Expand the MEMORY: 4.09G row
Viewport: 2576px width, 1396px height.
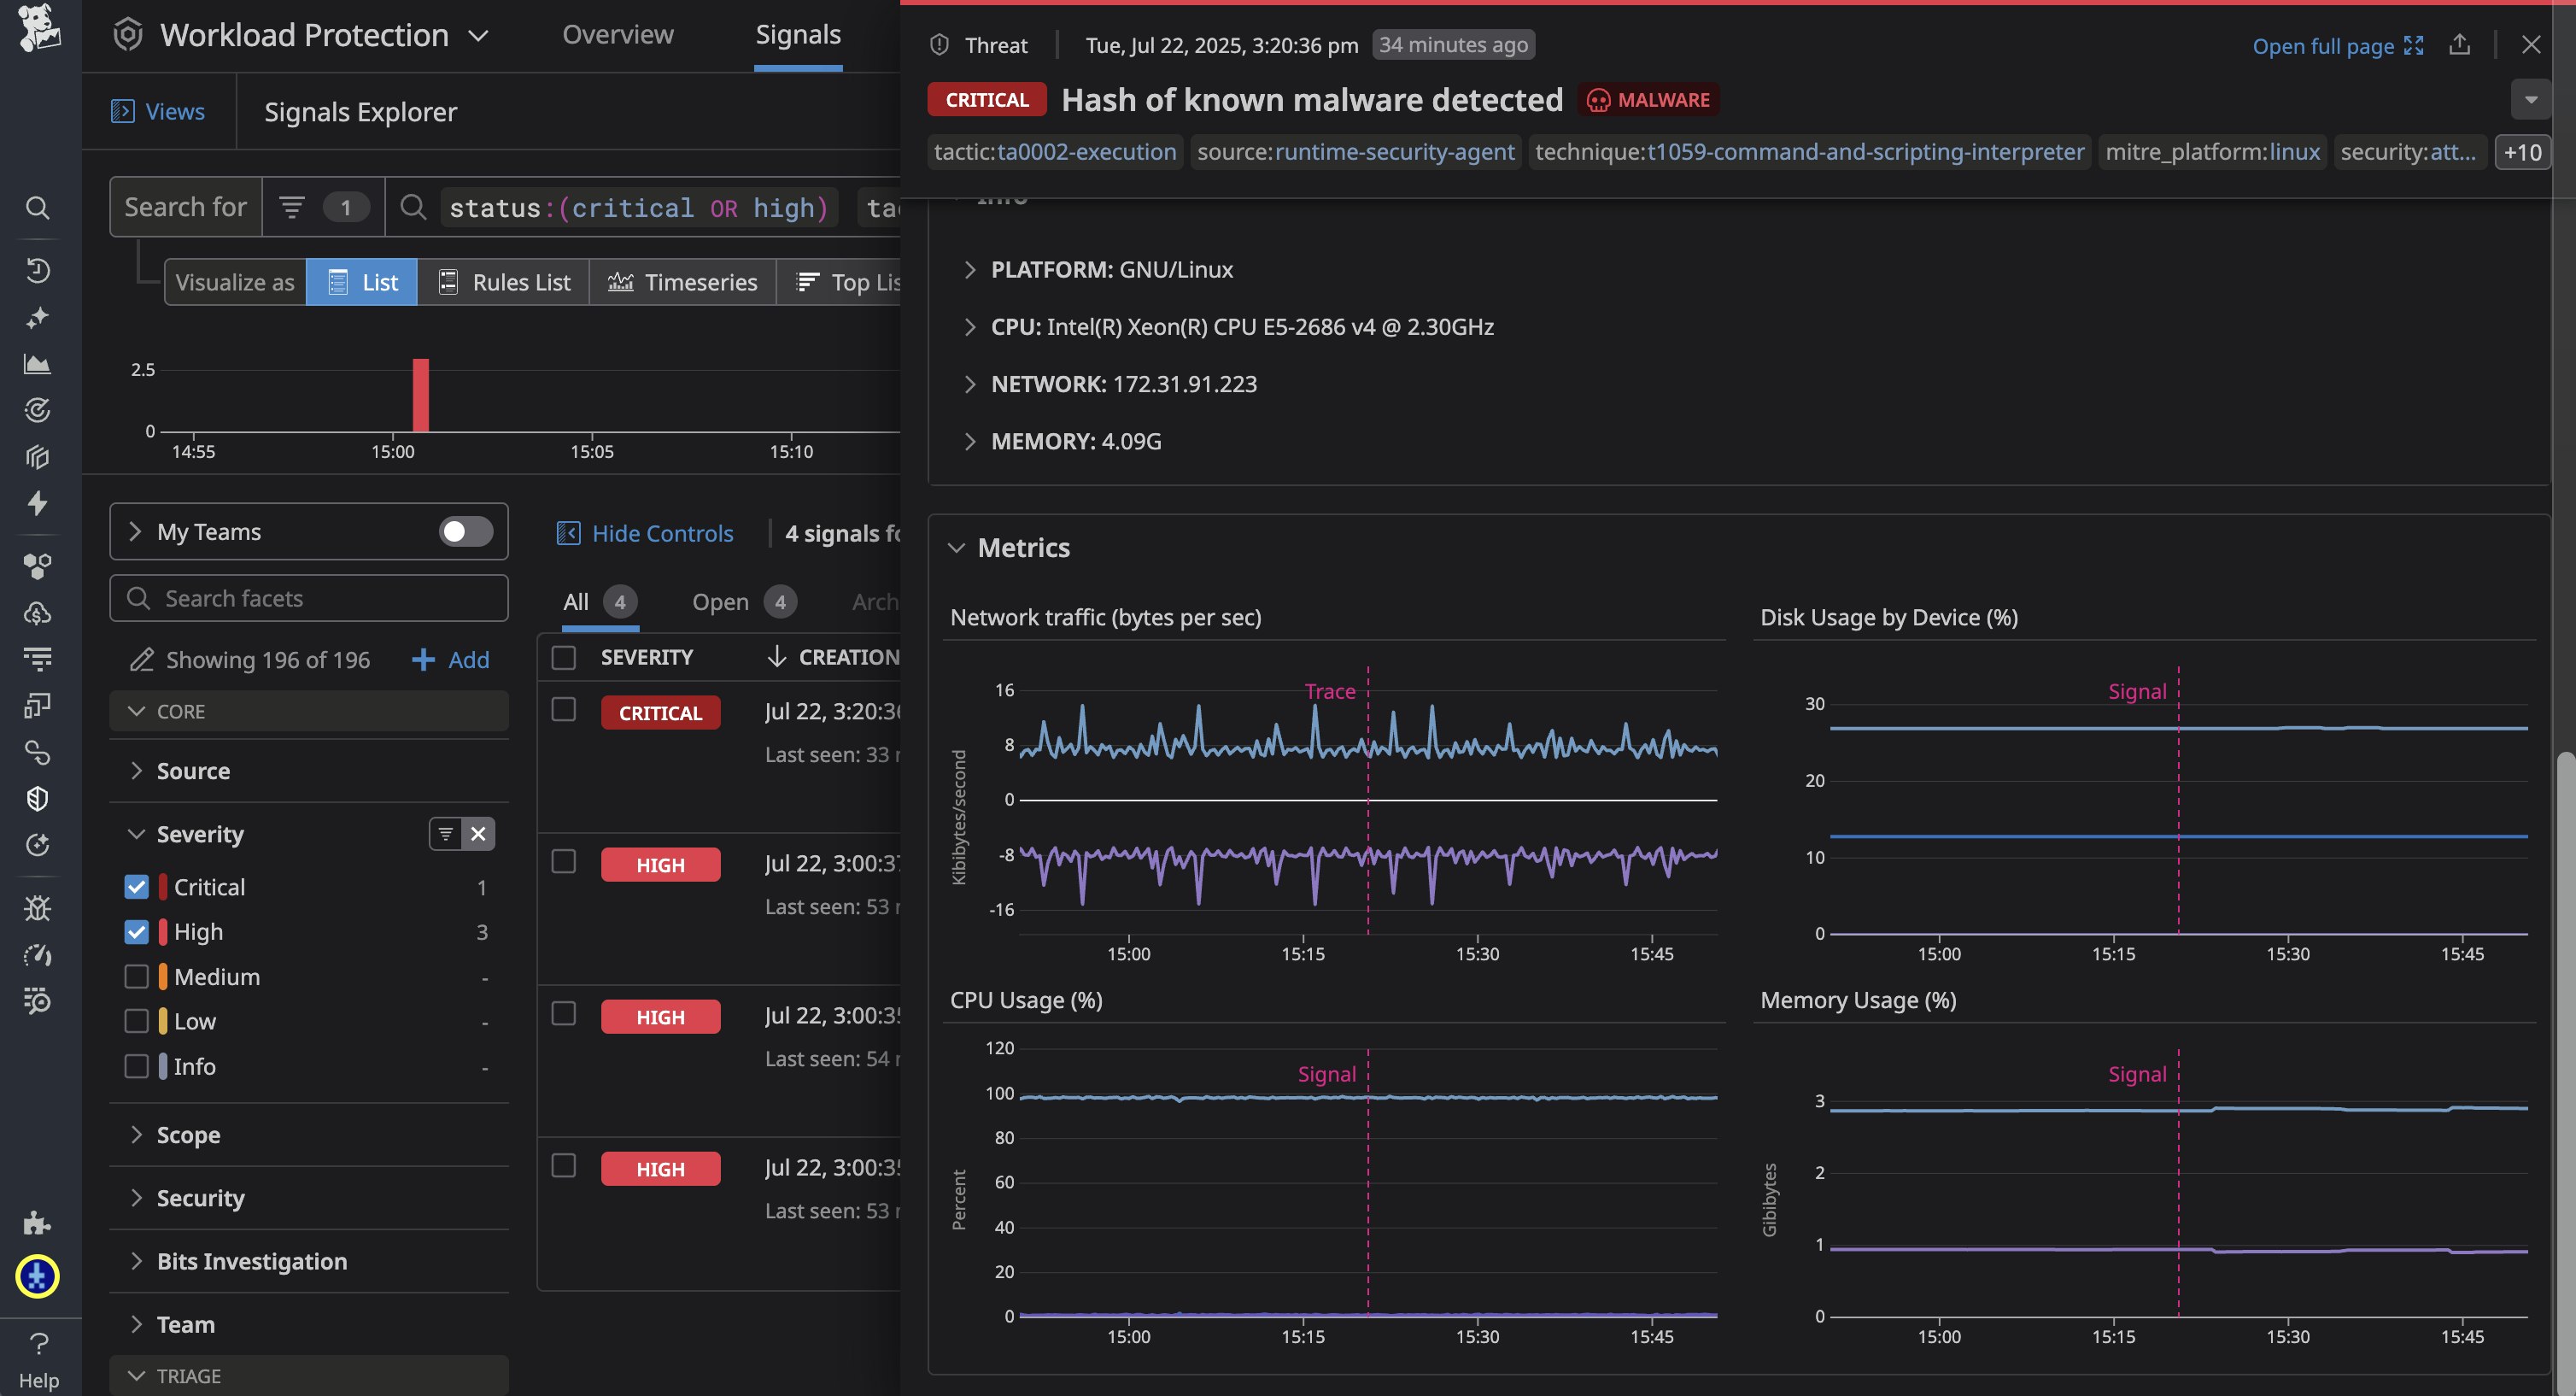tap(969, 441)
